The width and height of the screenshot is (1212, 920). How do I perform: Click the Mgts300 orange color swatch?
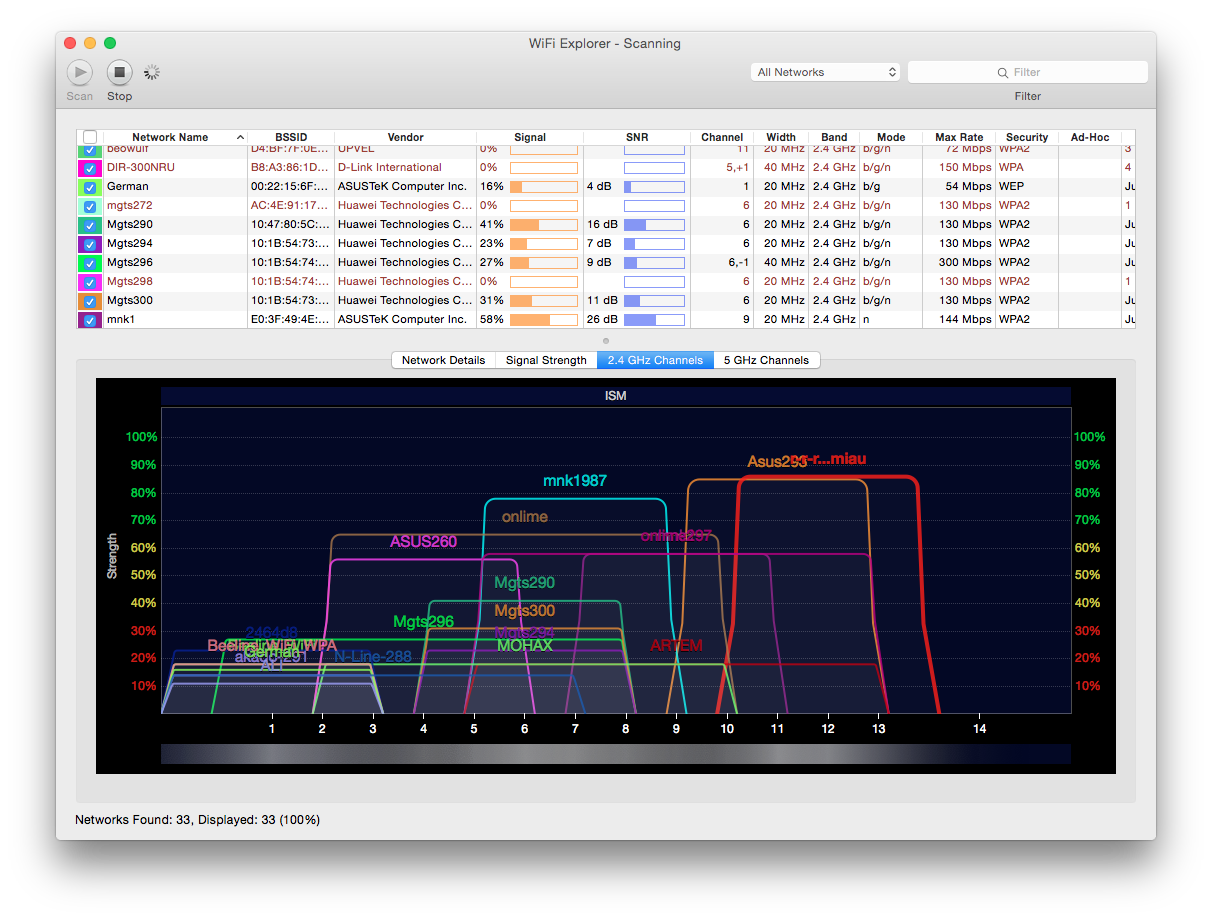pos(89,300)
